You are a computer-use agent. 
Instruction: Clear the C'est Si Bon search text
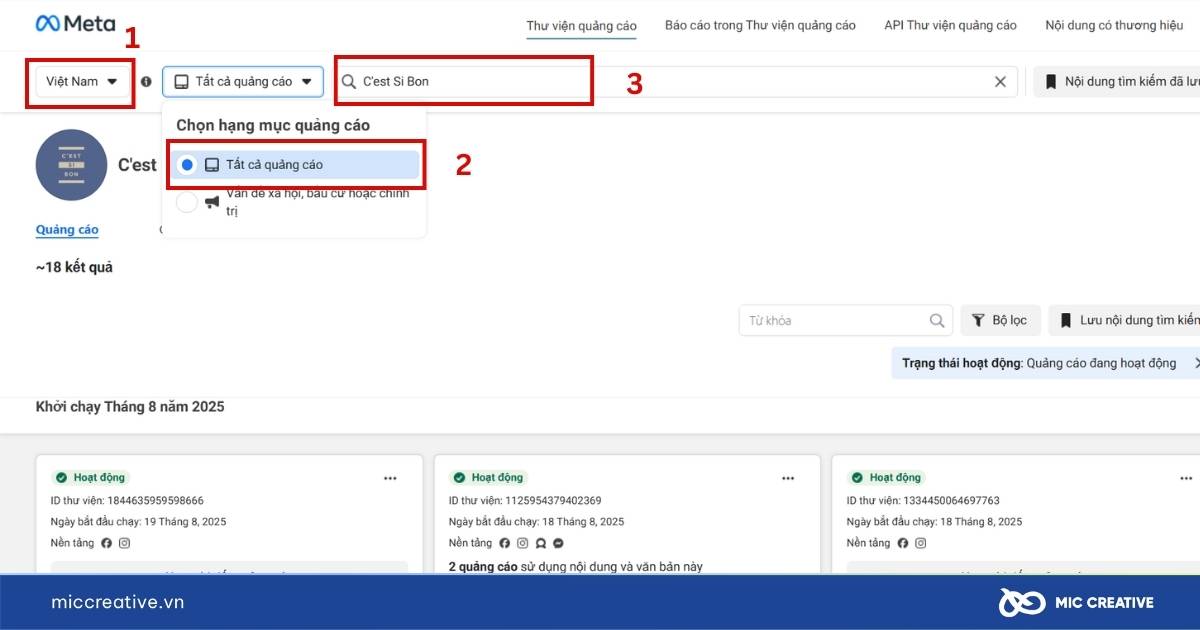[x=1000, y=82]
